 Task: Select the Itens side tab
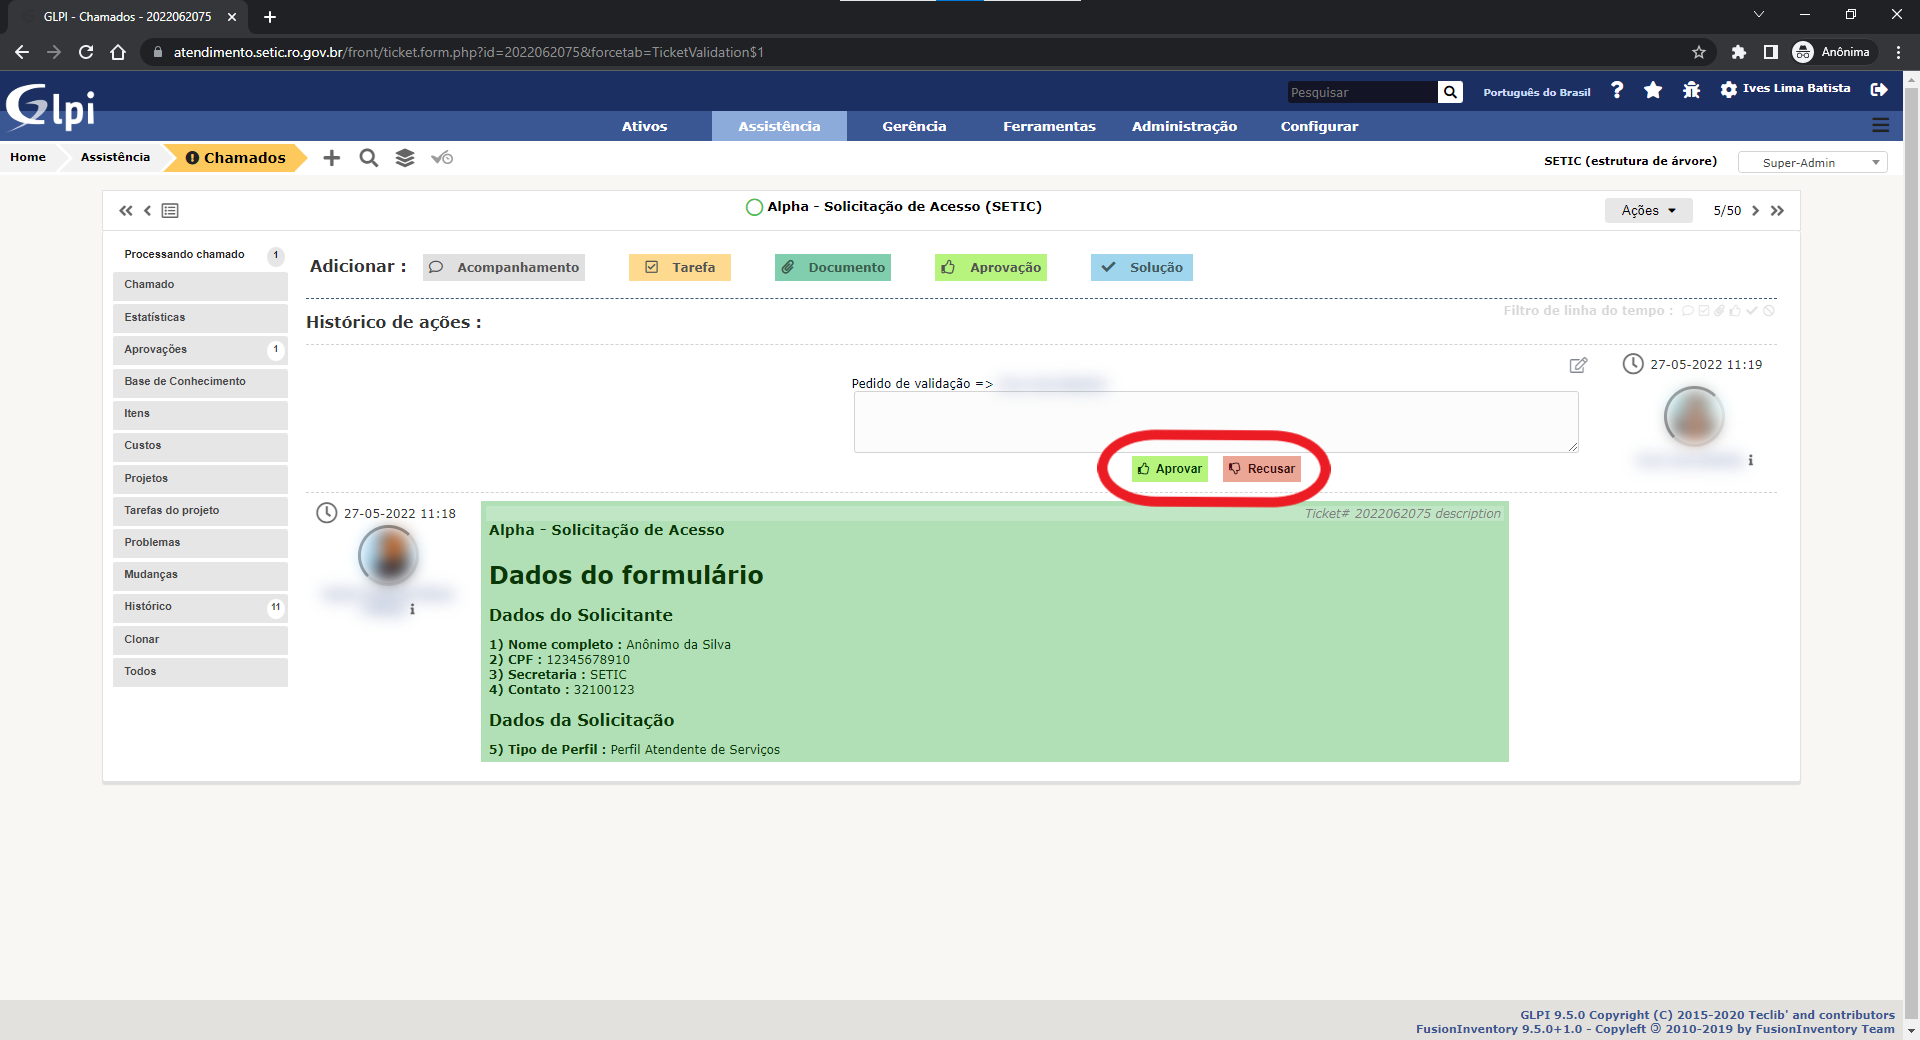(x=200, y=414)
